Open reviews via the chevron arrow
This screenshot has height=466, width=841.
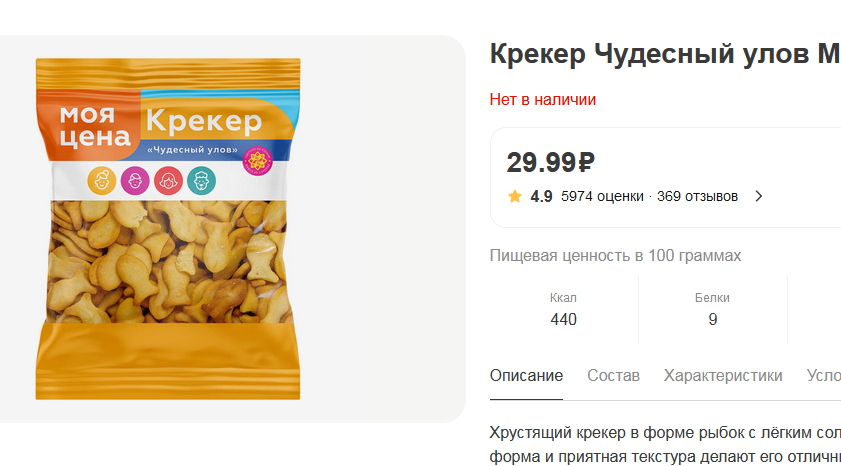(758, 196)
